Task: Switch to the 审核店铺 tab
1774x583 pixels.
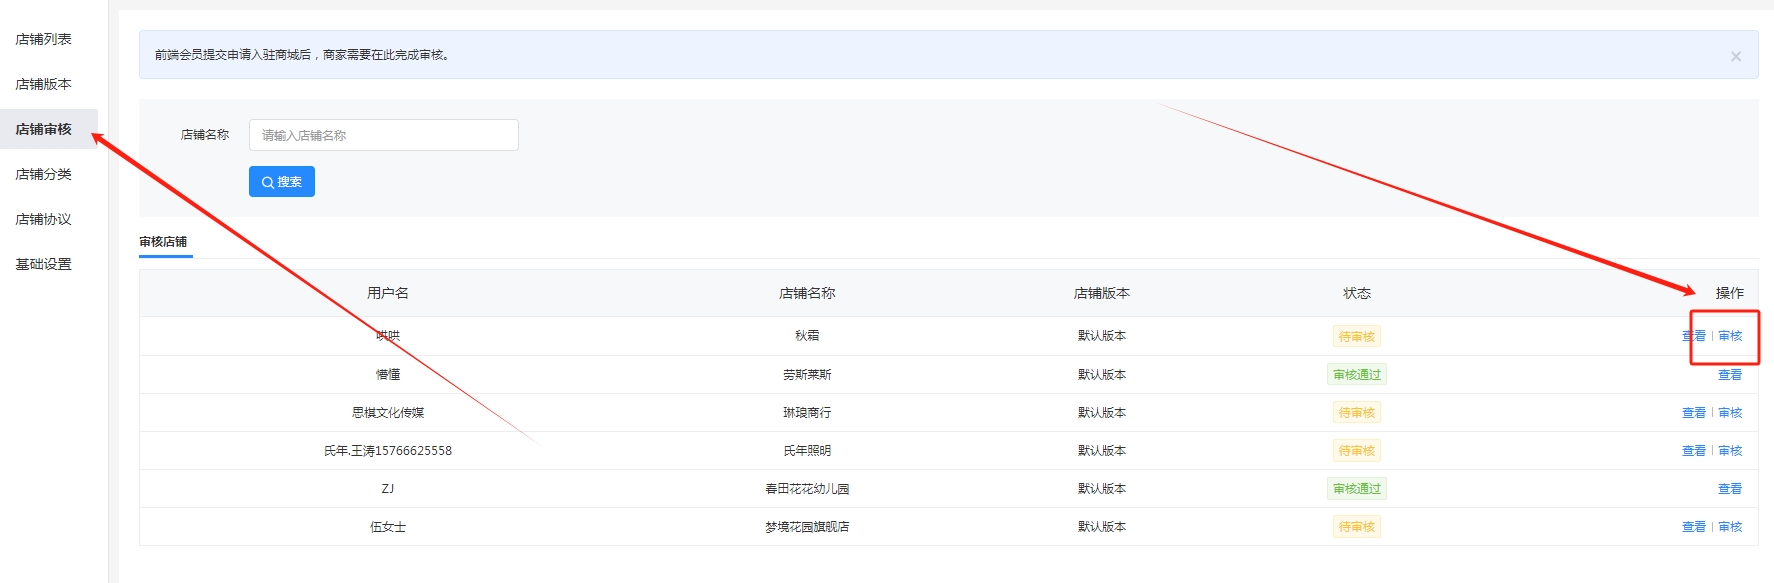Action: click(164, 242)
